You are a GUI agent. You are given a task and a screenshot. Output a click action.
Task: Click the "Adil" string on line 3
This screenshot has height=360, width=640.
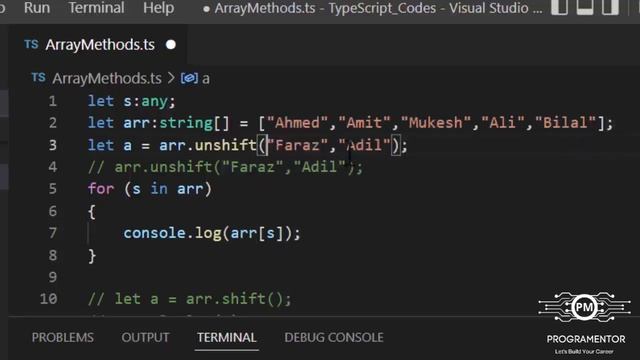(364, 145)
